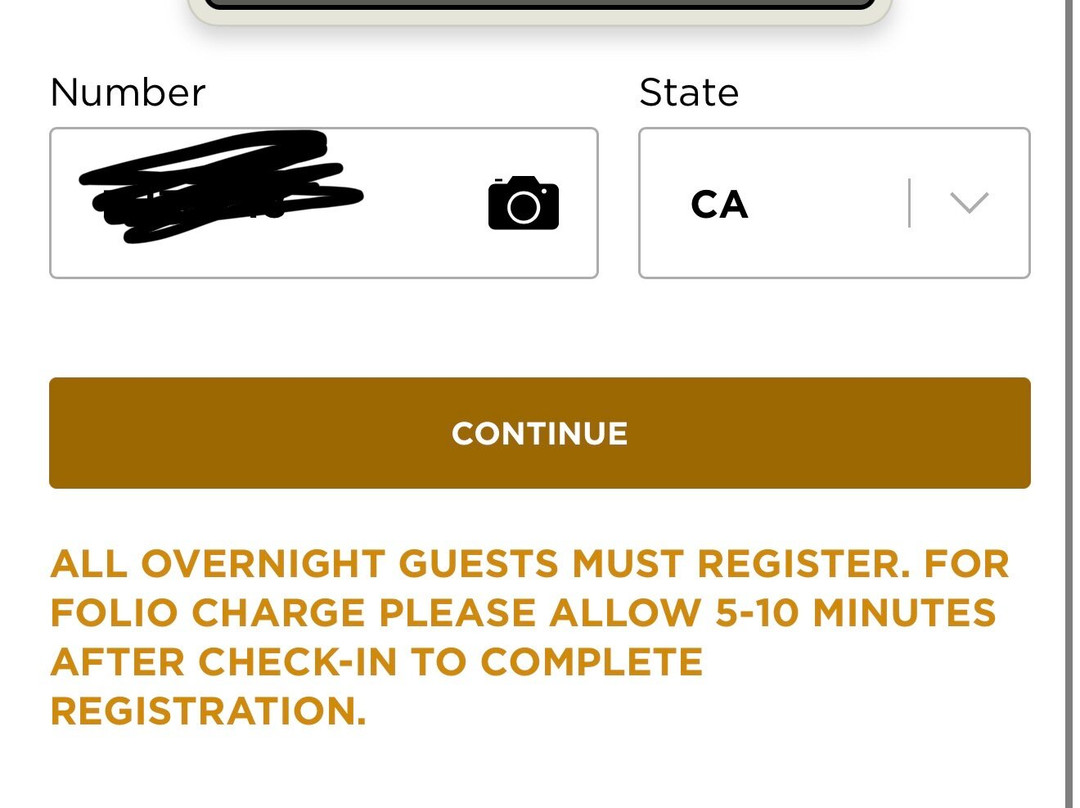
Task: Tap the camera icon to scan plate
Action: [x=523, y=203]
